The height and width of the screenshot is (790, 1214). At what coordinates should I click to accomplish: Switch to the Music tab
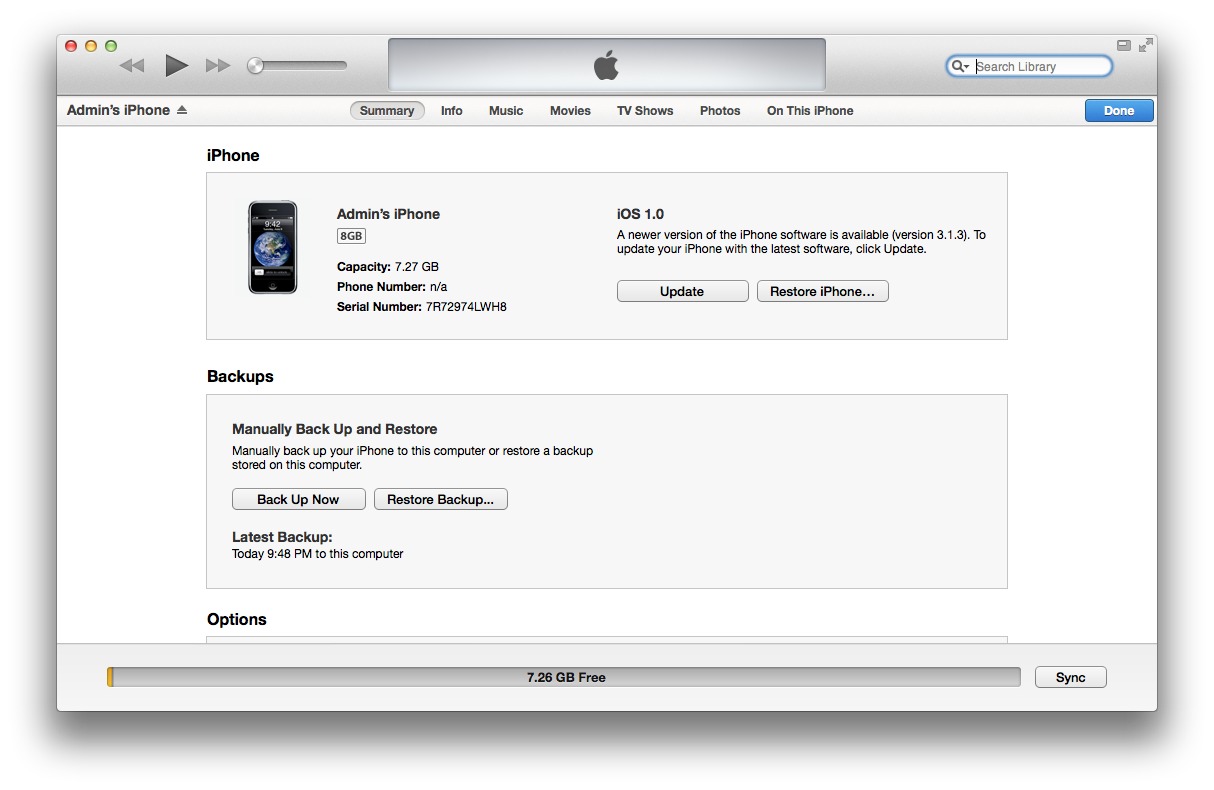pyautogui.click(x=506, y=111)
